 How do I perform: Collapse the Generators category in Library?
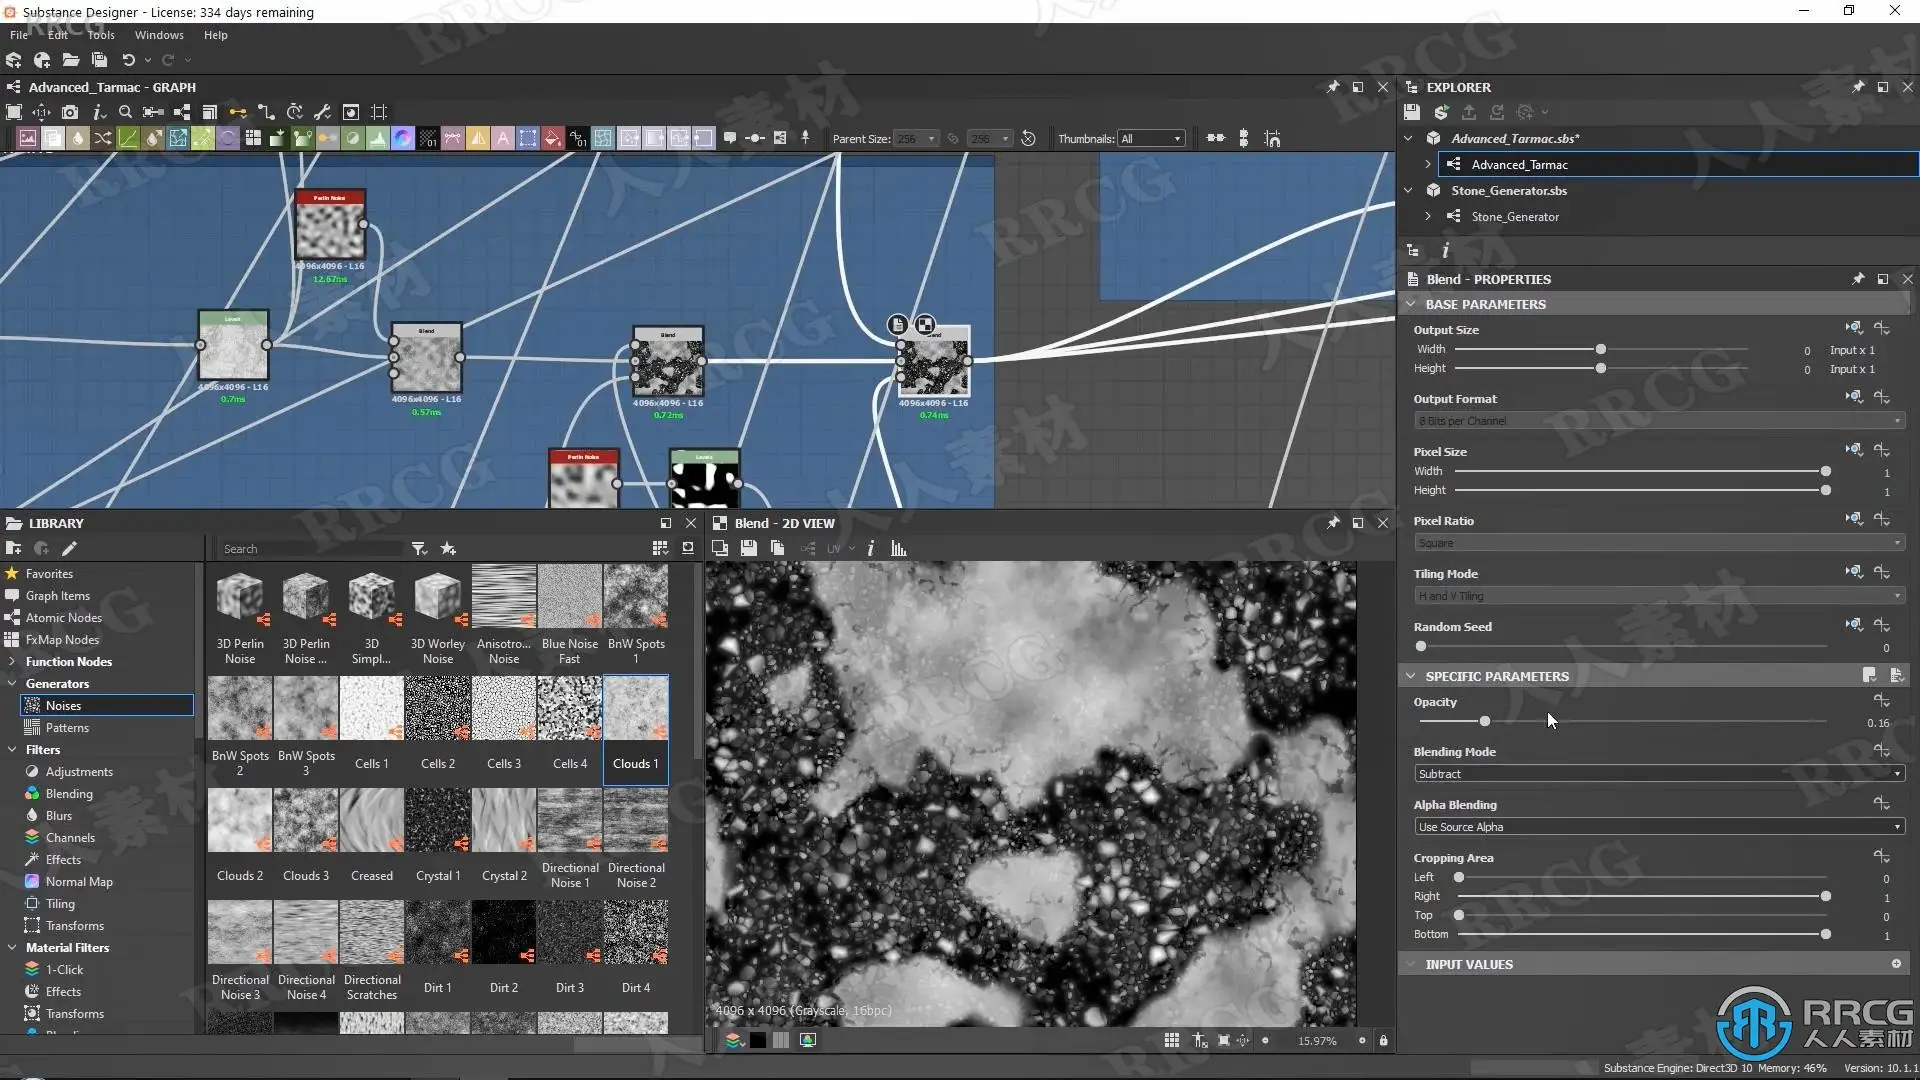pyautogui.click(x=12, y=684)
